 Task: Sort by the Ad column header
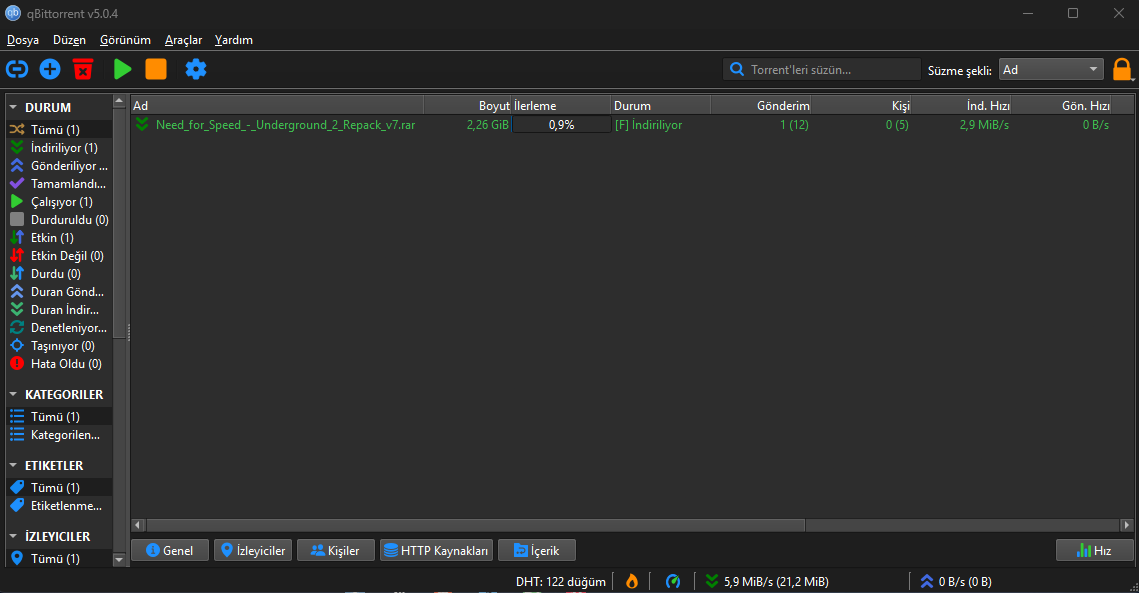(277, 105)
